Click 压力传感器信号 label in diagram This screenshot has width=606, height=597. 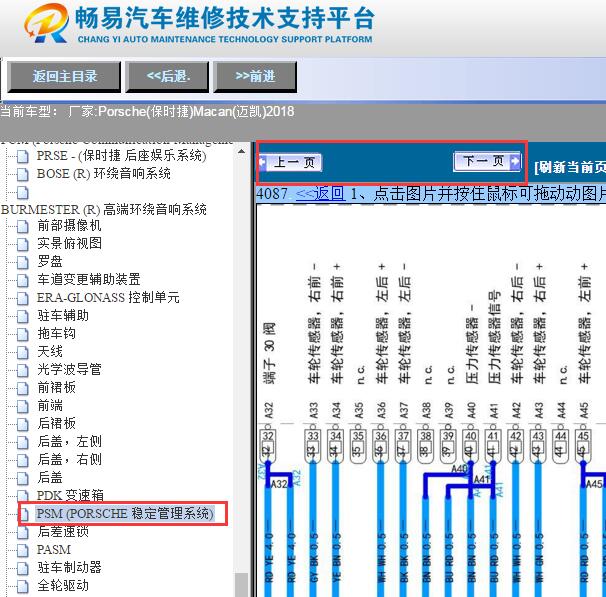(x=494, y=337)
